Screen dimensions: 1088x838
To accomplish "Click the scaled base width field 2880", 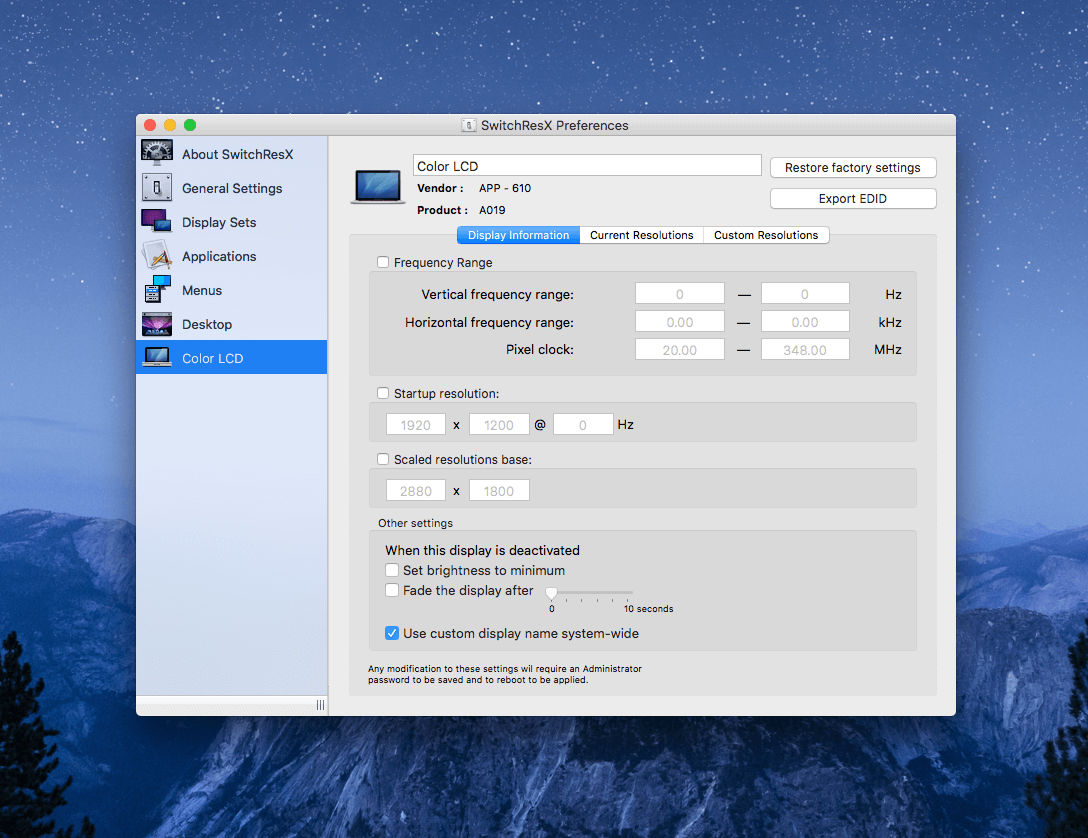I will click(416, 490).
